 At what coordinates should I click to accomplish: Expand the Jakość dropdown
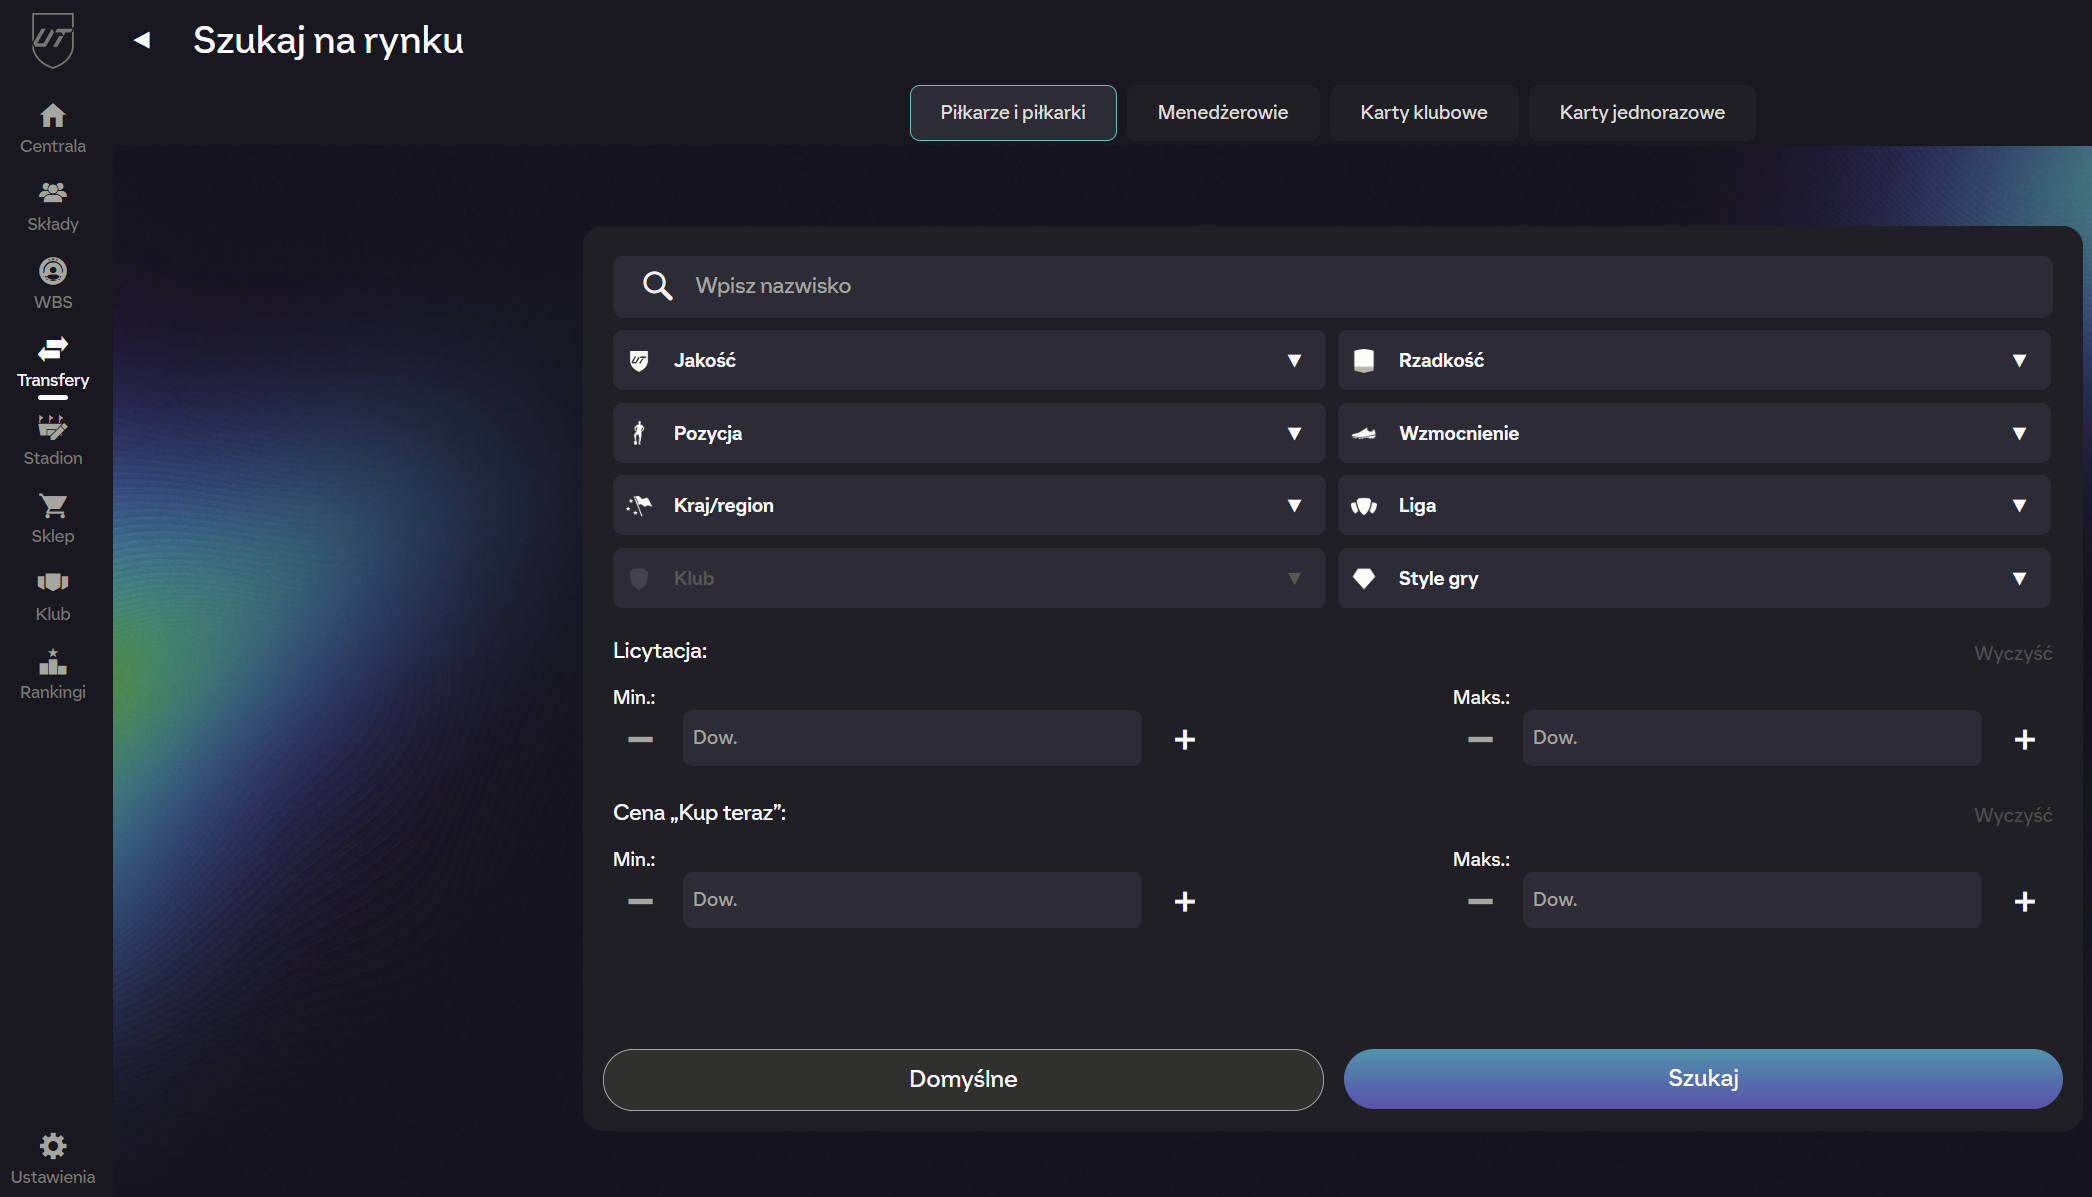pos(969,360)
